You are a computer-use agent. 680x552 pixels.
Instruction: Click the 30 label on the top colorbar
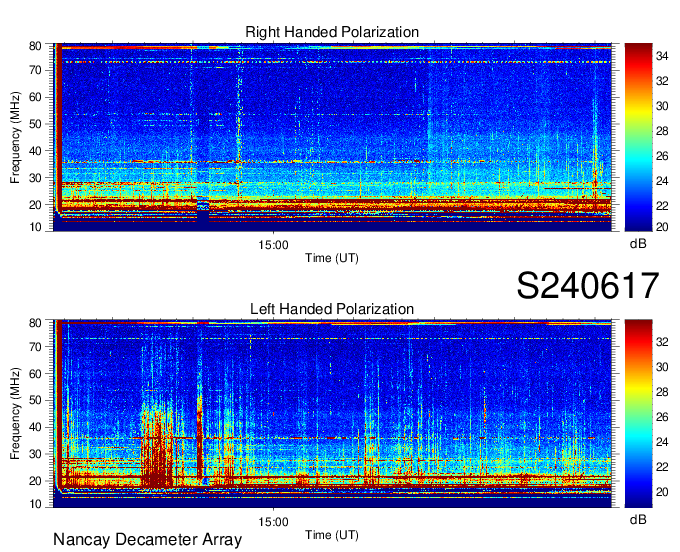click(662, 106)
